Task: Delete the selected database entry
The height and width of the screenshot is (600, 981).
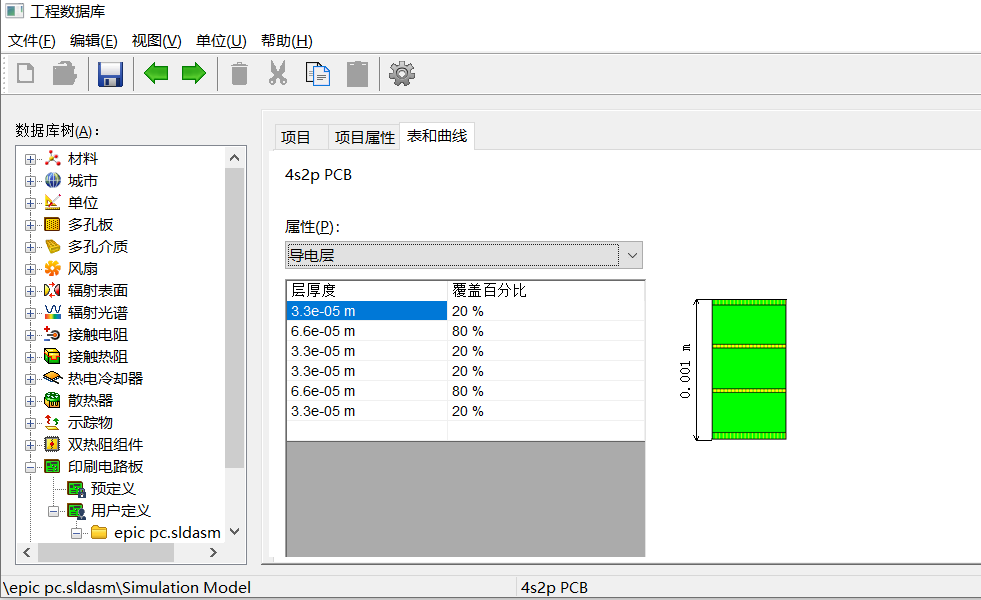Action: [x=239, y=73]
